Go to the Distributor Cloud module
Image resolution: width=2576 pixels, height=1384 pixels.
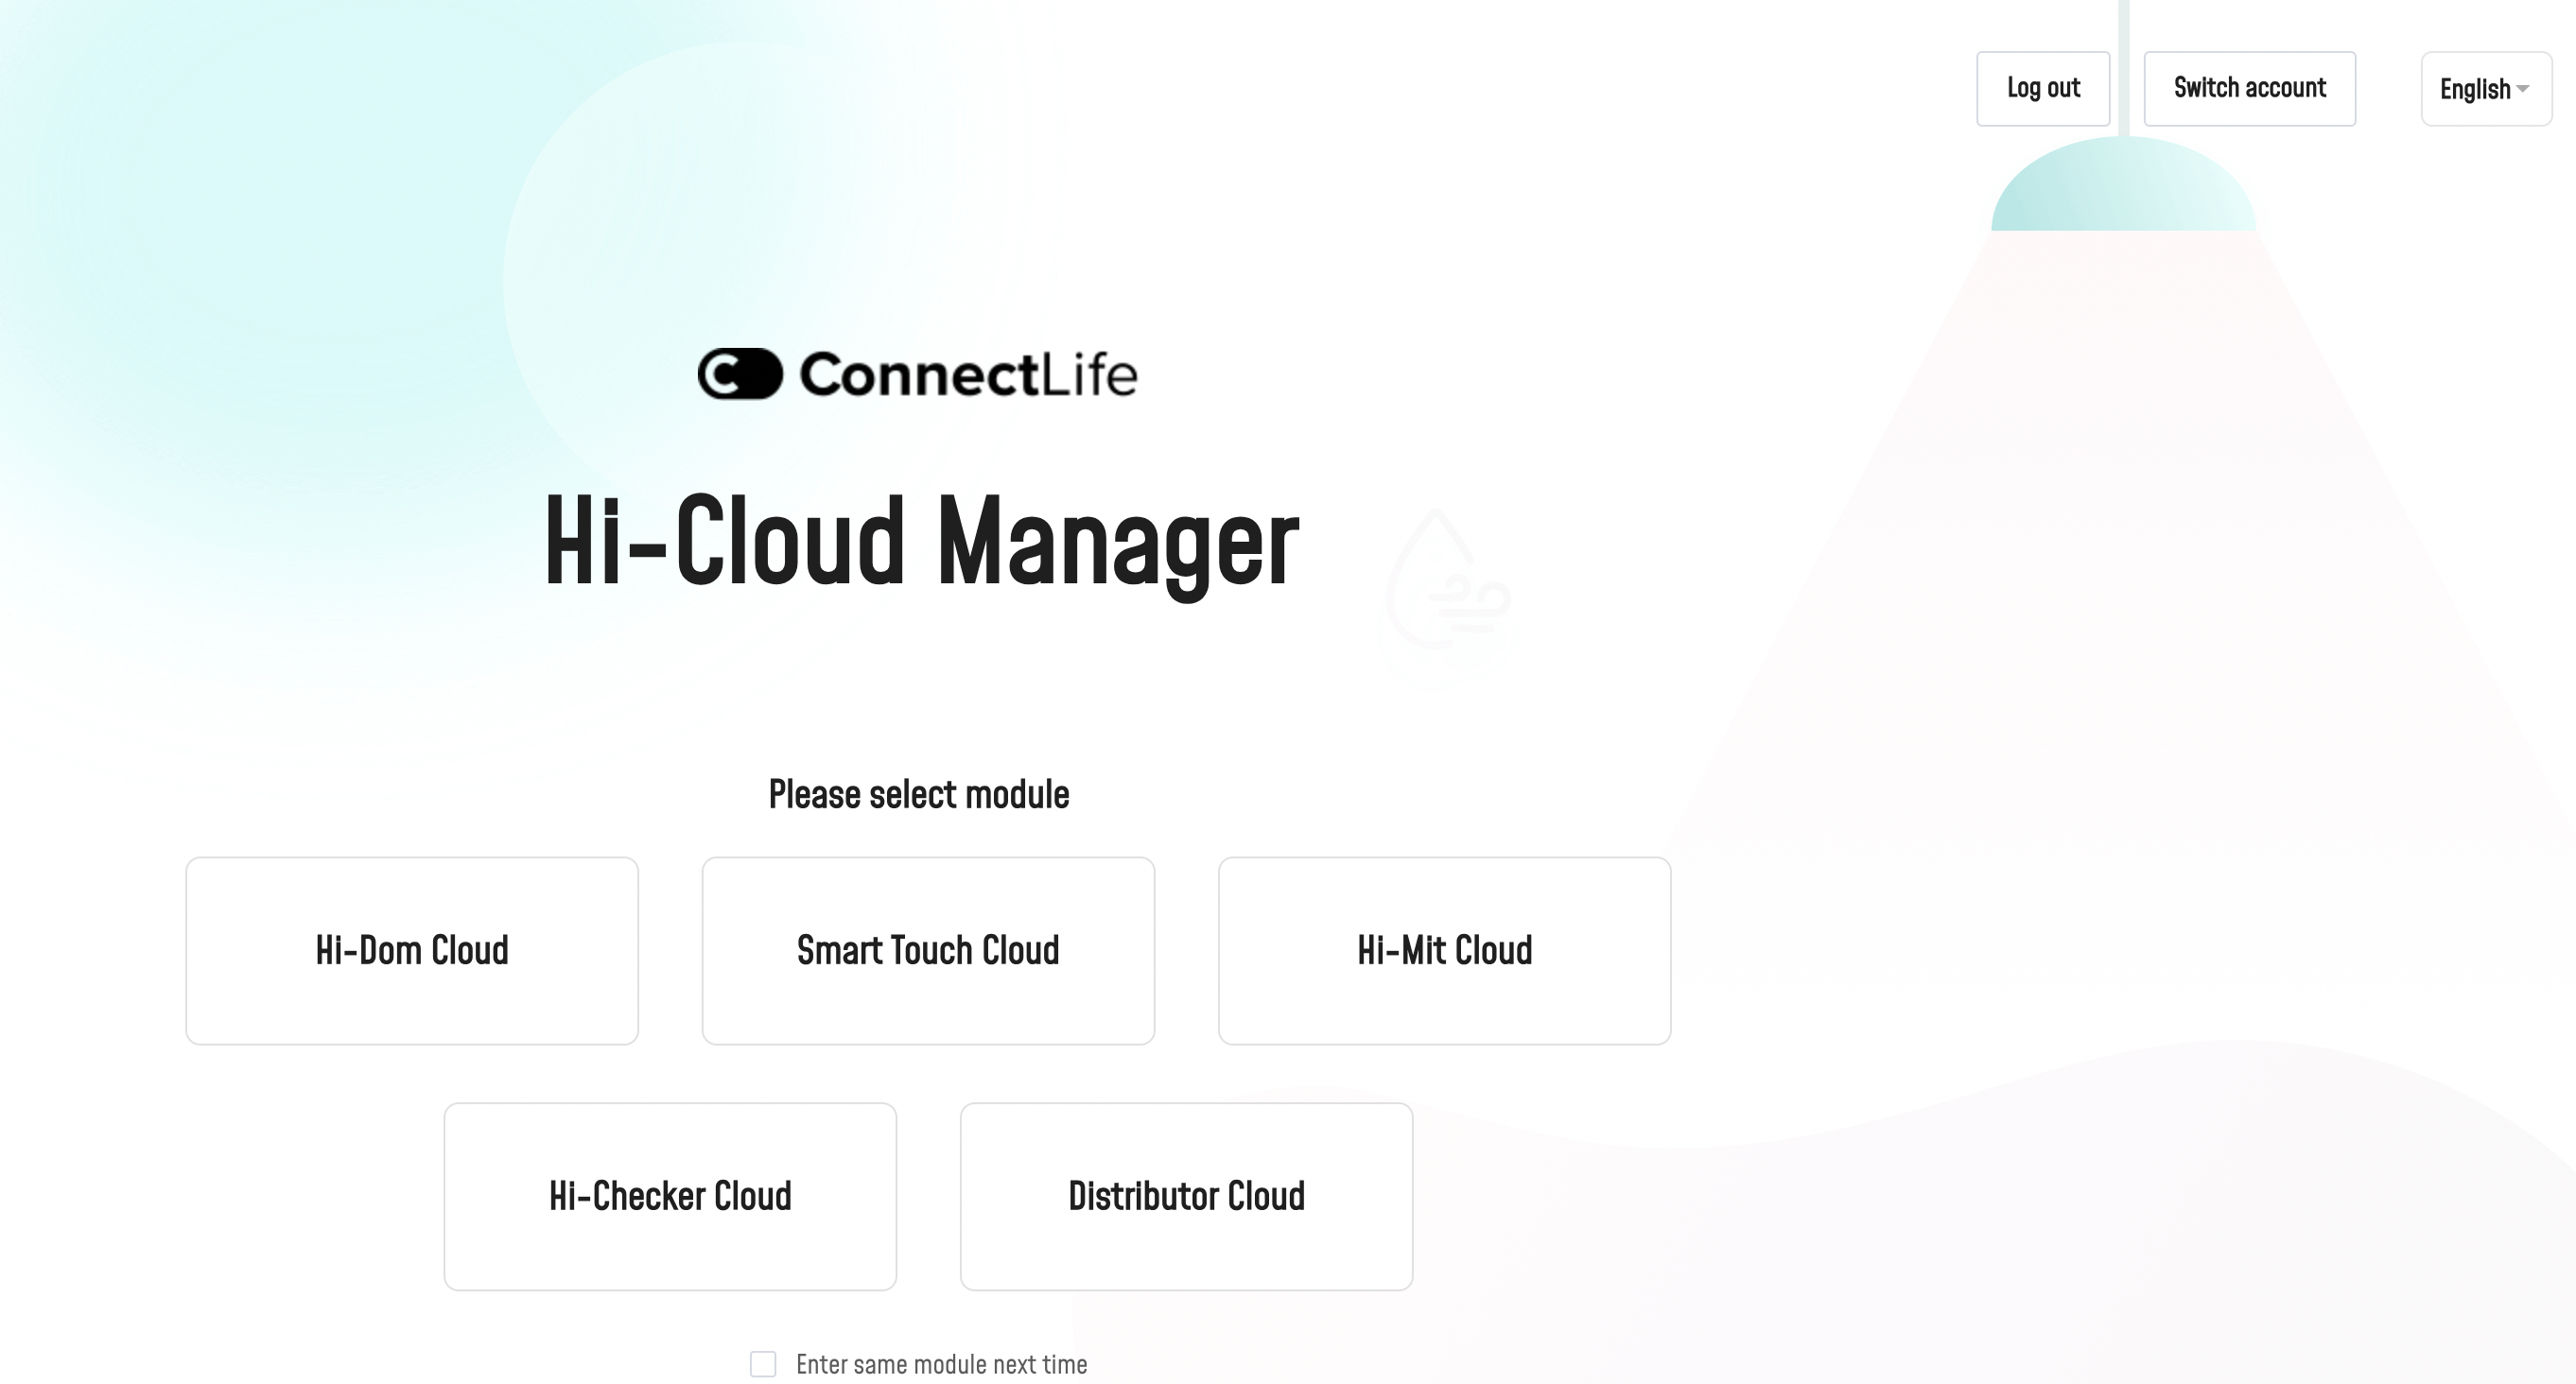pyautogui.click(x=1186, y=1196)
